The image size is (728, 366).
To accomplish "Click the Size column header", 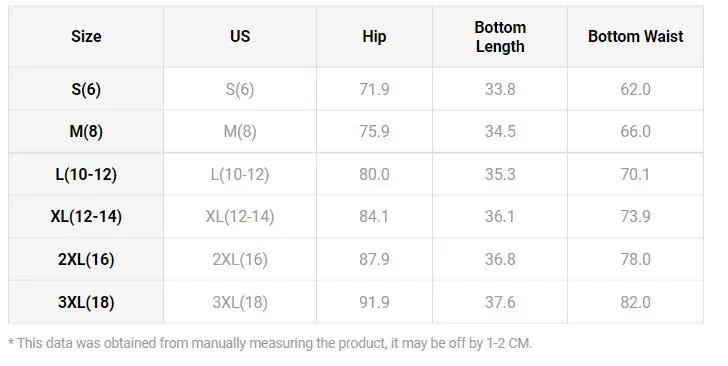I will click(x=86, y=37).
